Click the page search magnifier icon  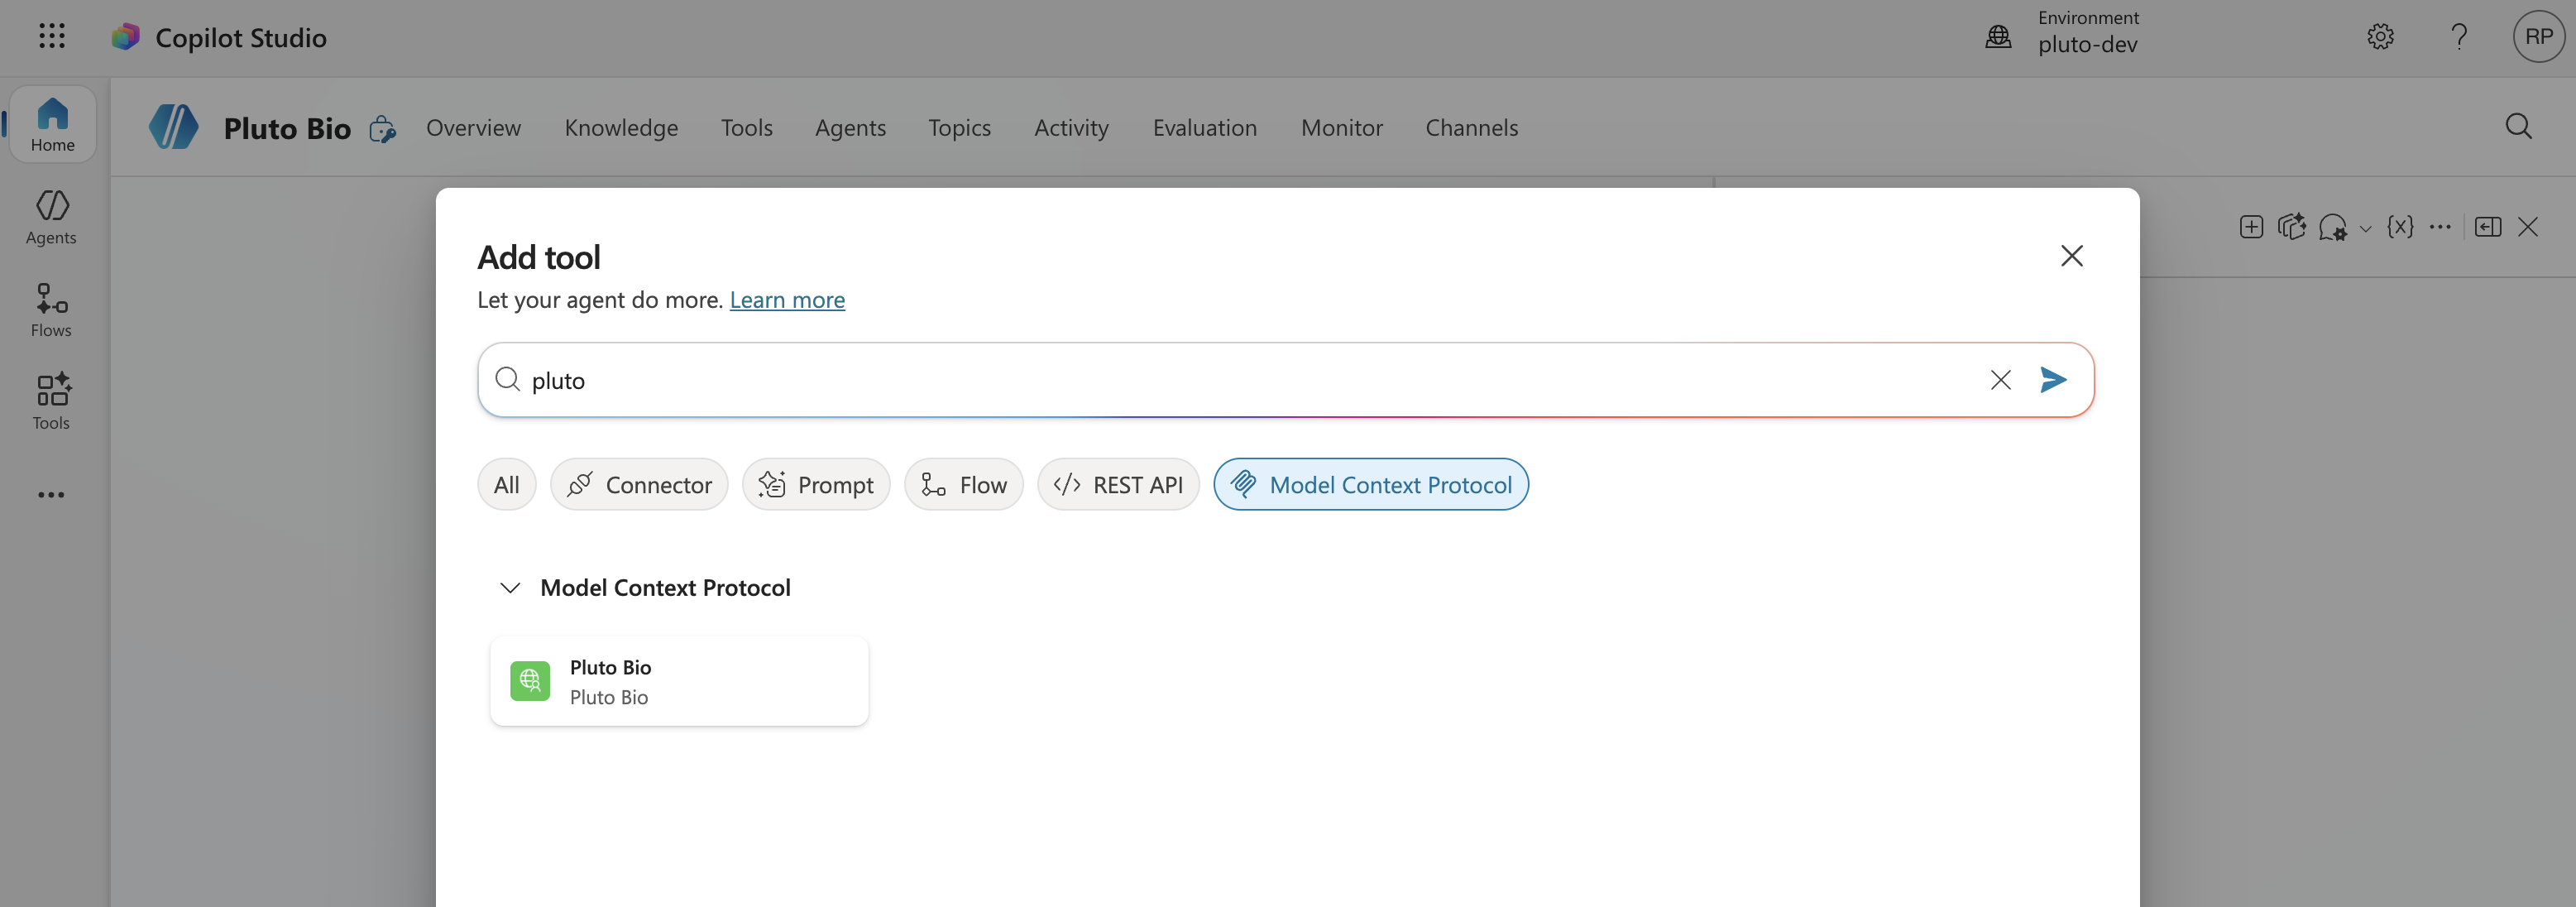[x=2518, y=127]
